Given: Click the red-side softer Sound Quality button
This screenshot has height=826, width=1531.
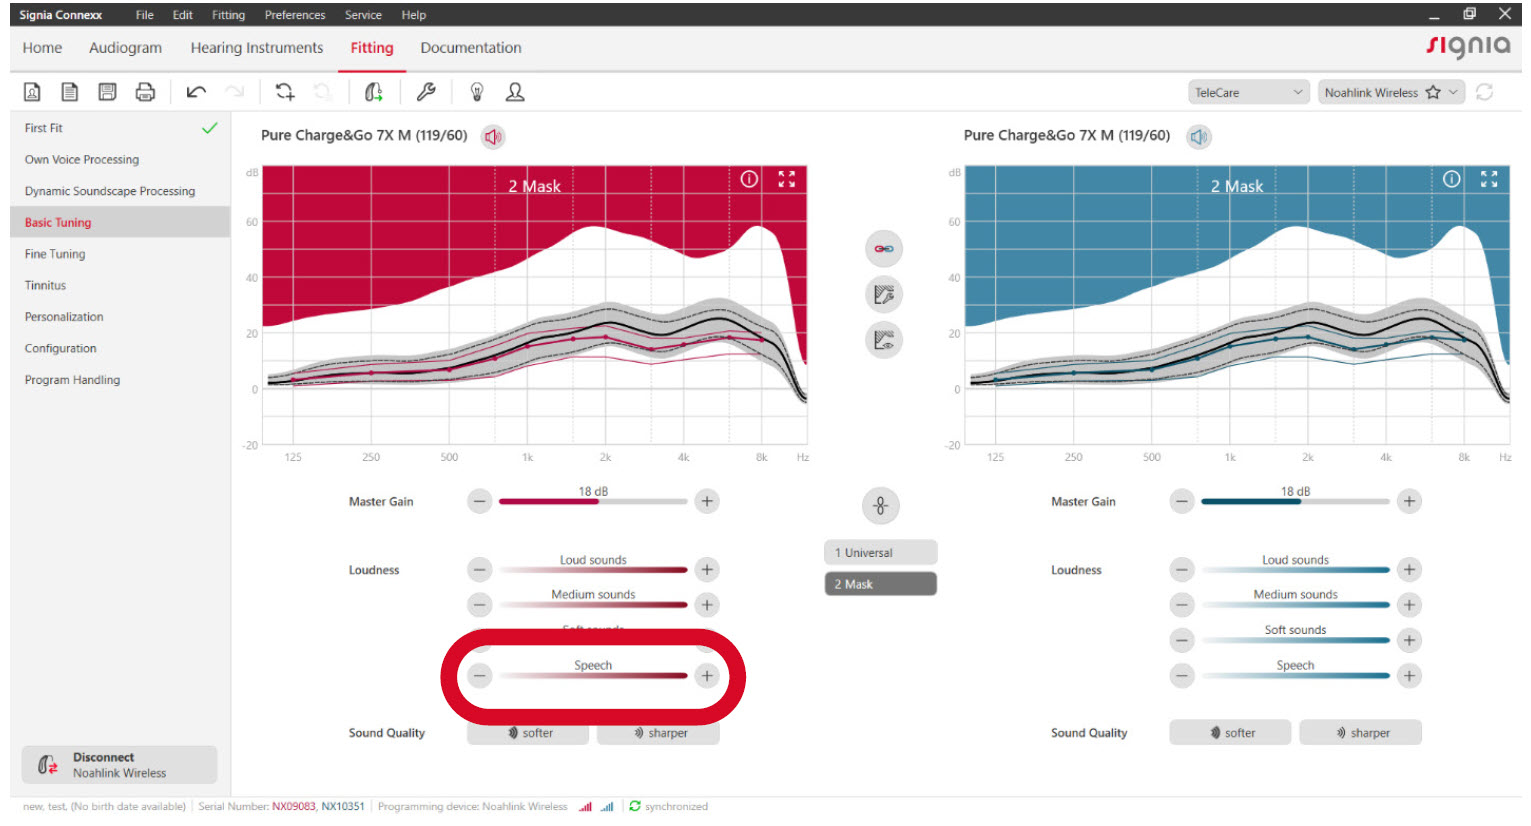Looking at the screenshot, I should (528, 733).
